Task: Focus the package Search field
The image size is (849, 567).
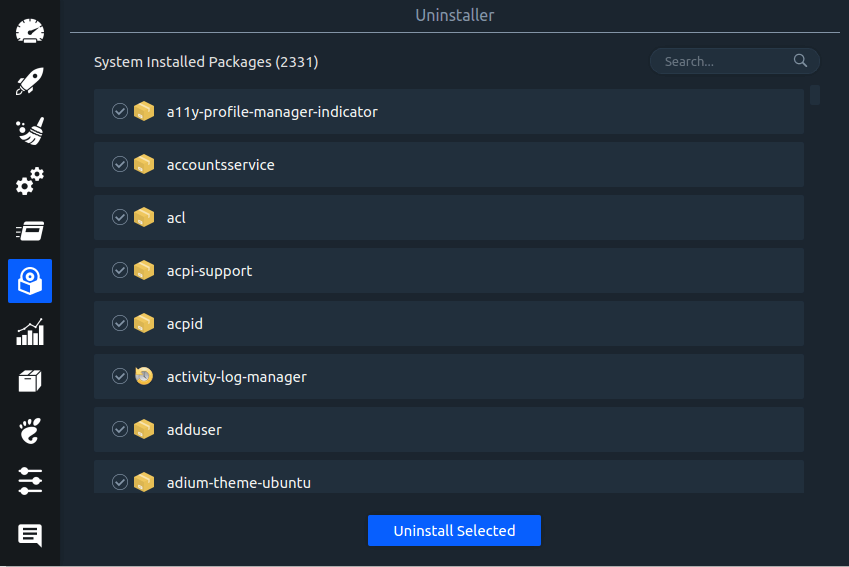Action: [735, 61]
